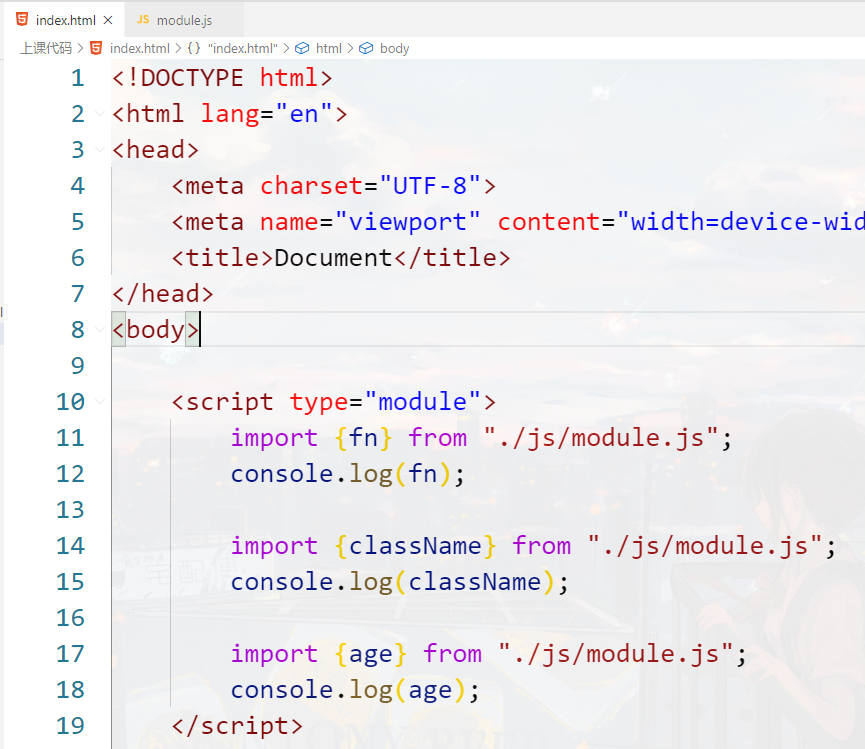The image size is (865, 749).
Task: Click the body element breadcrumb
Action: (x=394, y=49)
